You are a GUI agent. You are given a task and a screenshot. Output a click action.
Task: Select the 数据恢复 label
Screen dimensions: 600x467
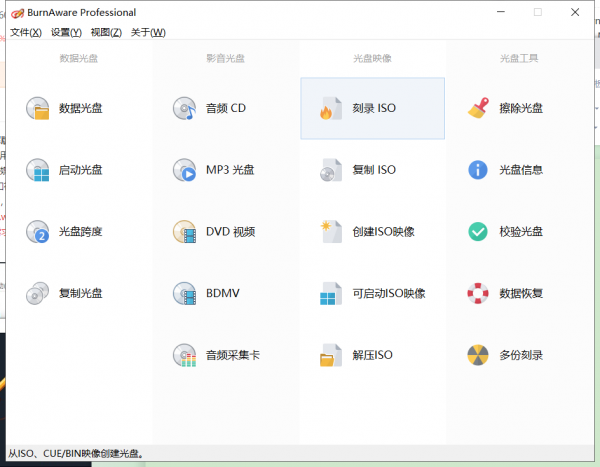pyautogui.click(x=521, y=293)
